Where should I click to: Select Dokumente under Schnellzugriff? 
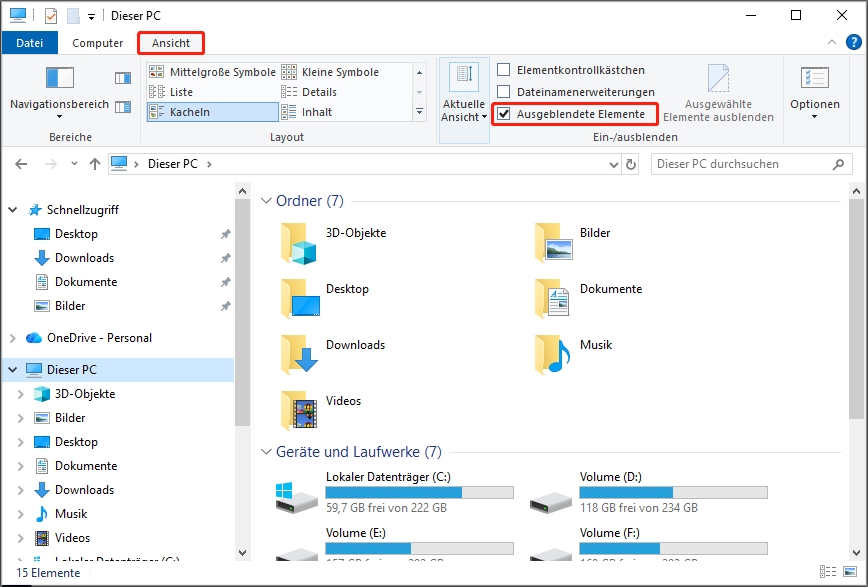86,281
